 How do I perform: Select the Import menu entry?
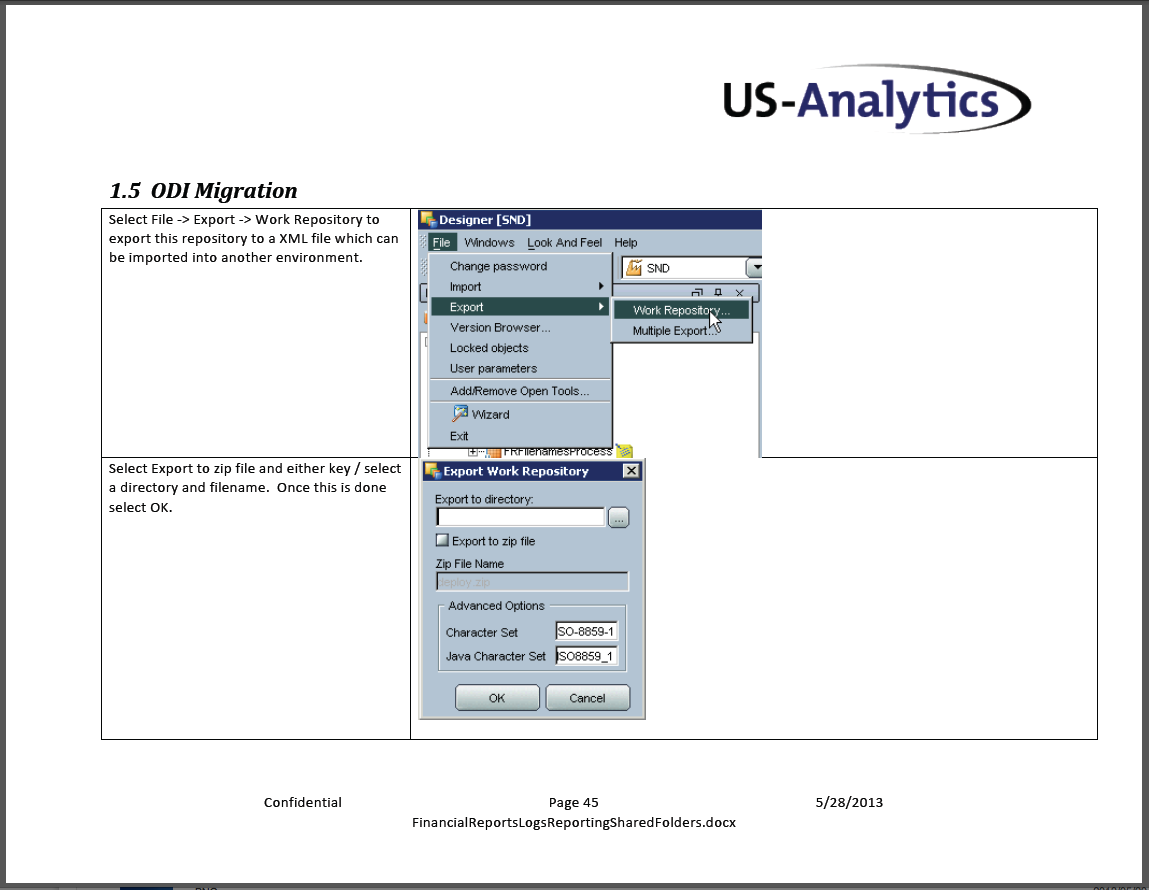(520, 286)
